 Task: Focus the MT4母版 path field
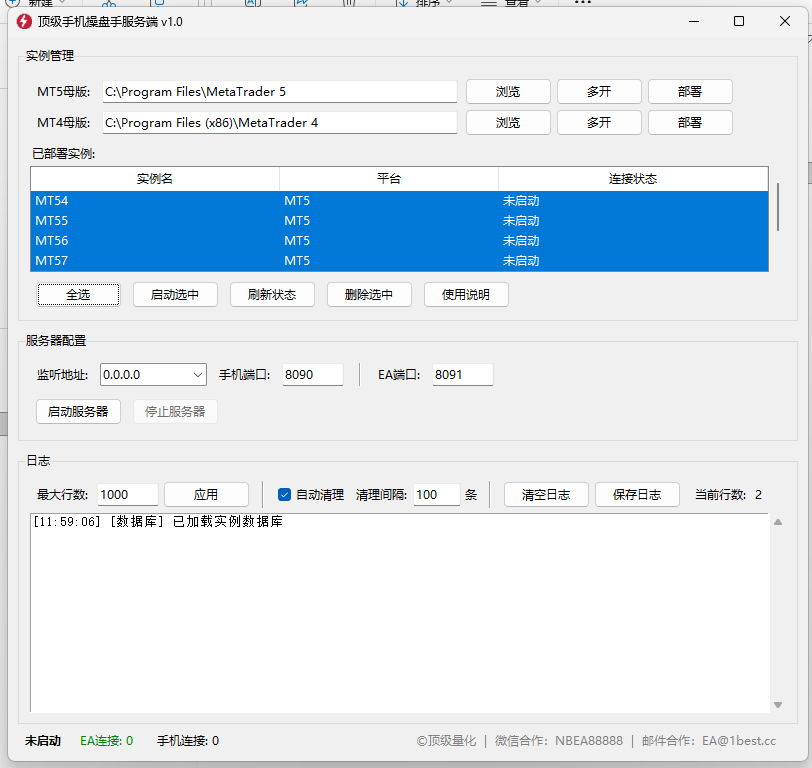(280, 123)
